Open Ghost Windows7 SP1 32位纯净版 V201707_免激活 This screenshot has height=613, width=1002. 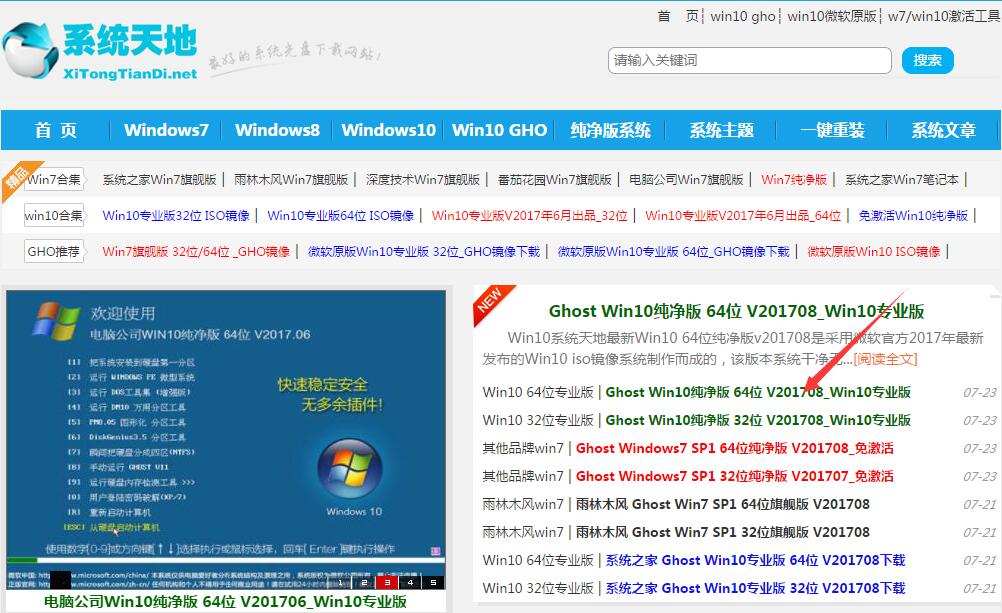click(735, 476)
